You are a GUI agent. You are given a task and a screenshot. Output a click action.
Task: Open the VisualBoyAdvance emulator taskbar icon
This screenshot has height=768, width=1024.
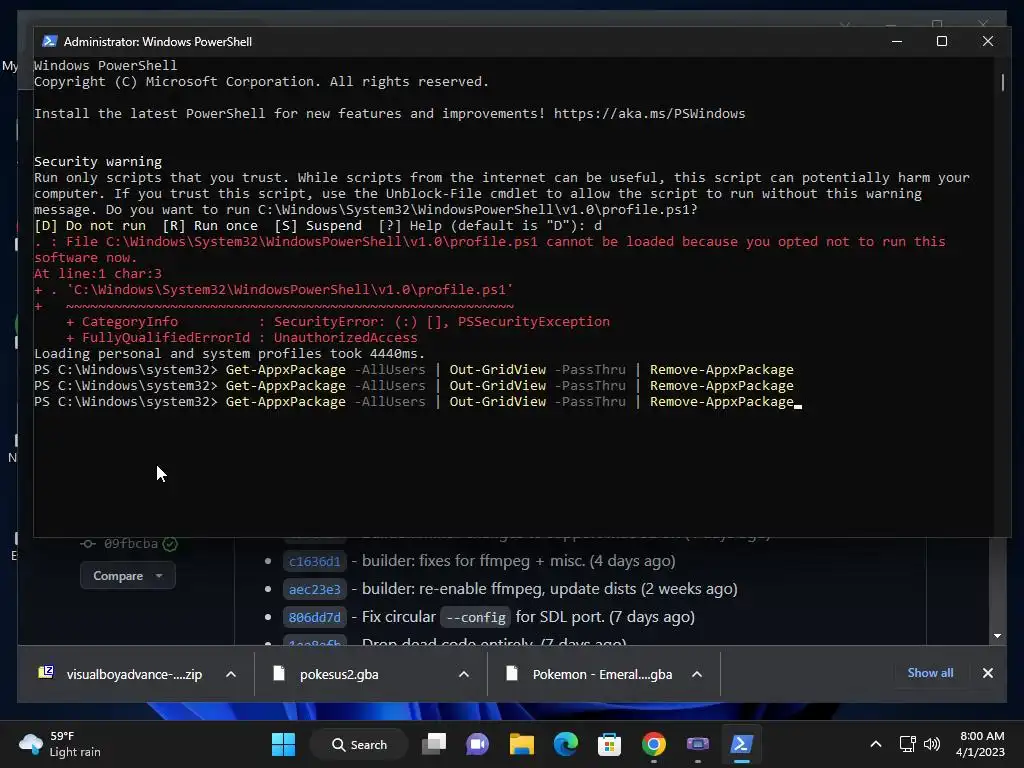click(697, 744)
